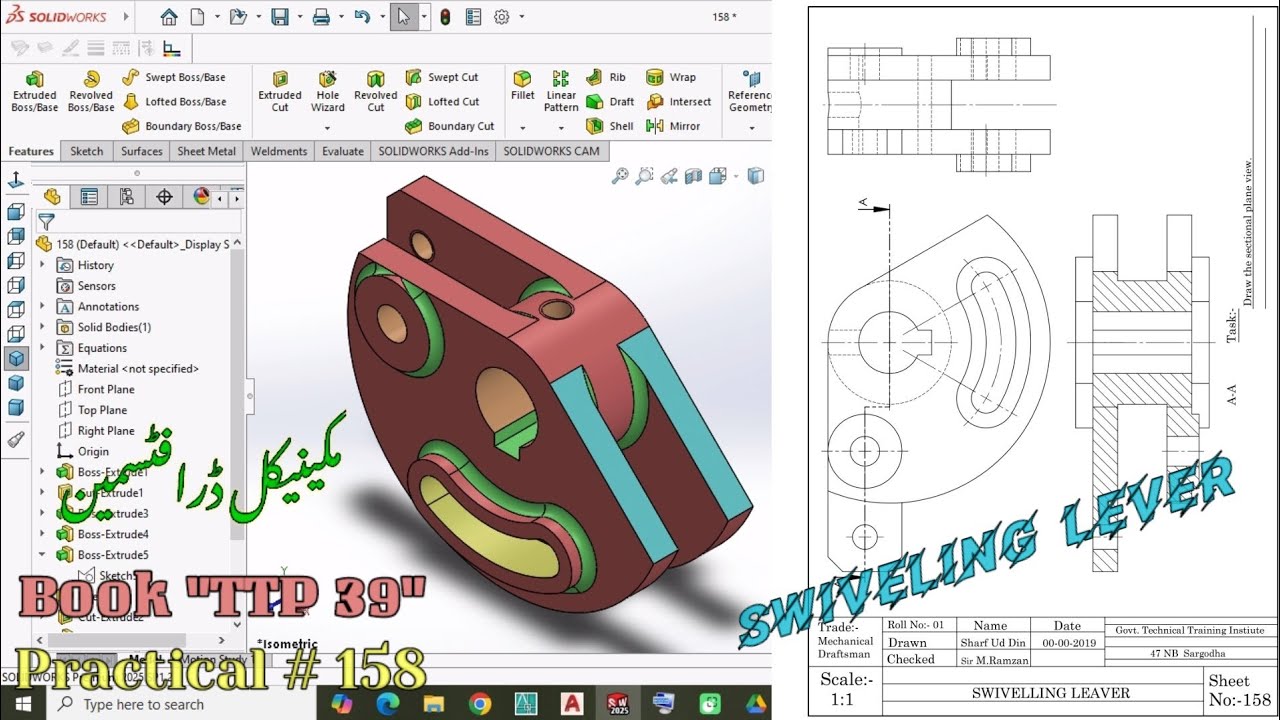Open the Hole Wizard tool
Image resolution: width=1280 pixels, height=720 pixels.
click(328, 91)
